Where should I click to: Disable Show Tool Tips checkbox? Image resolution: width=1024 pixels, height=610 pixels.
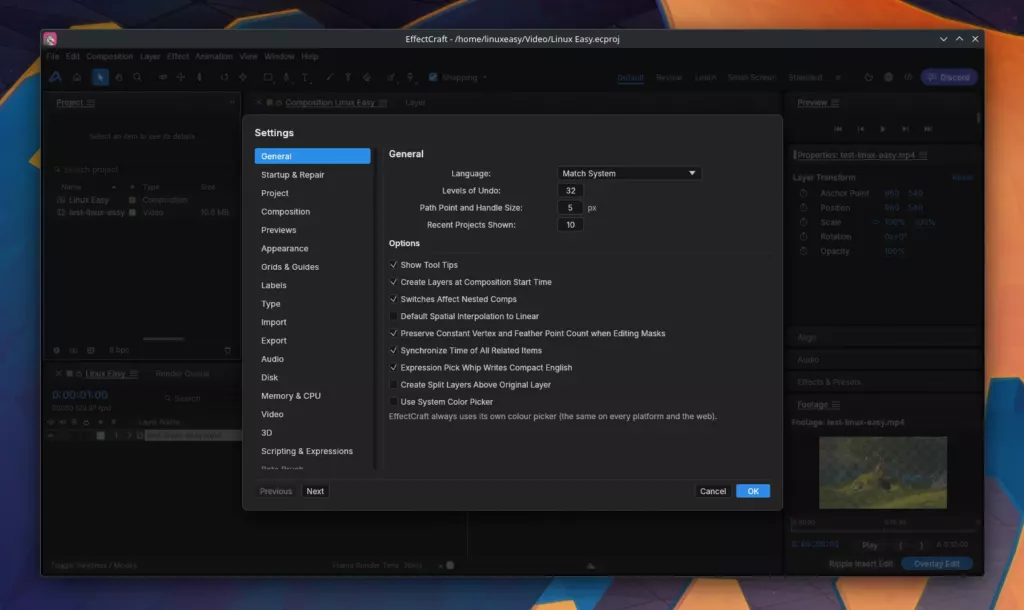393,265
